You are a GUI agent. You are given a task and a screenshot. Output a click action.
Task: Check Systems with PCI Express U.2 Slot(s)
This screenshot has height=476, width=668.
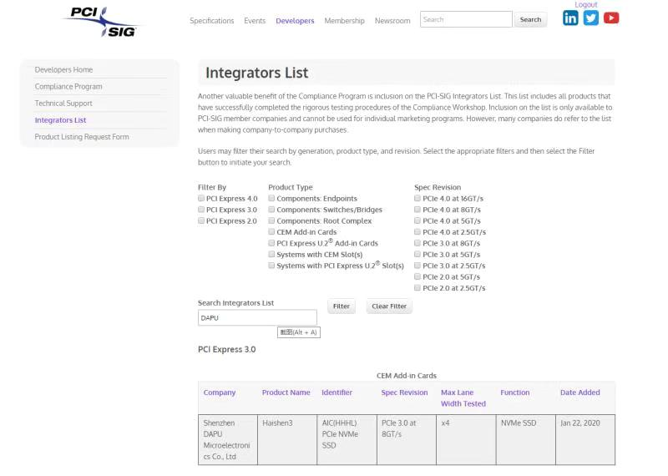[x=271, y=265]
